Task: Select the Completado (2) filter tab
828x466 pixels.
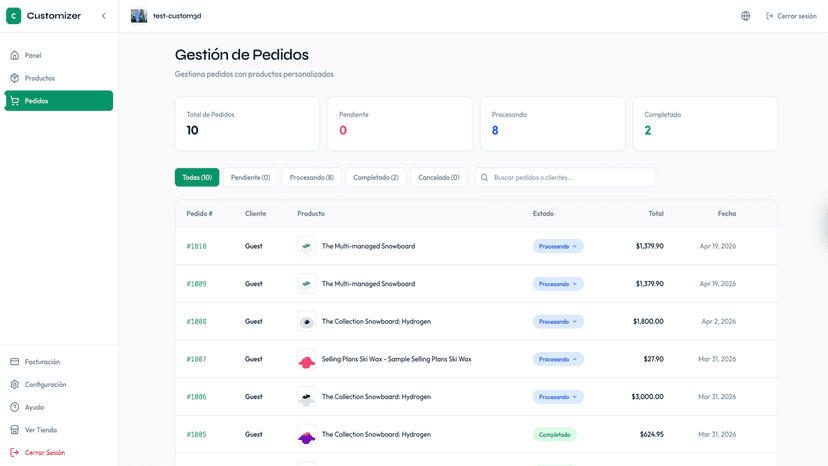Action: click(376, 178)
